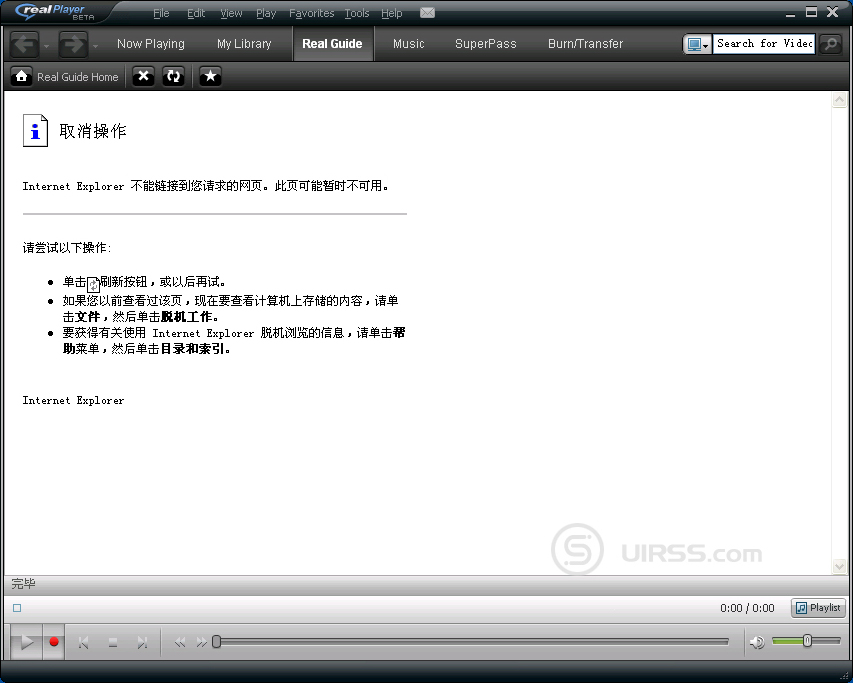Switch to the Now Playing tab
This screenshot has width=853, height=683.
coord(151,44)
